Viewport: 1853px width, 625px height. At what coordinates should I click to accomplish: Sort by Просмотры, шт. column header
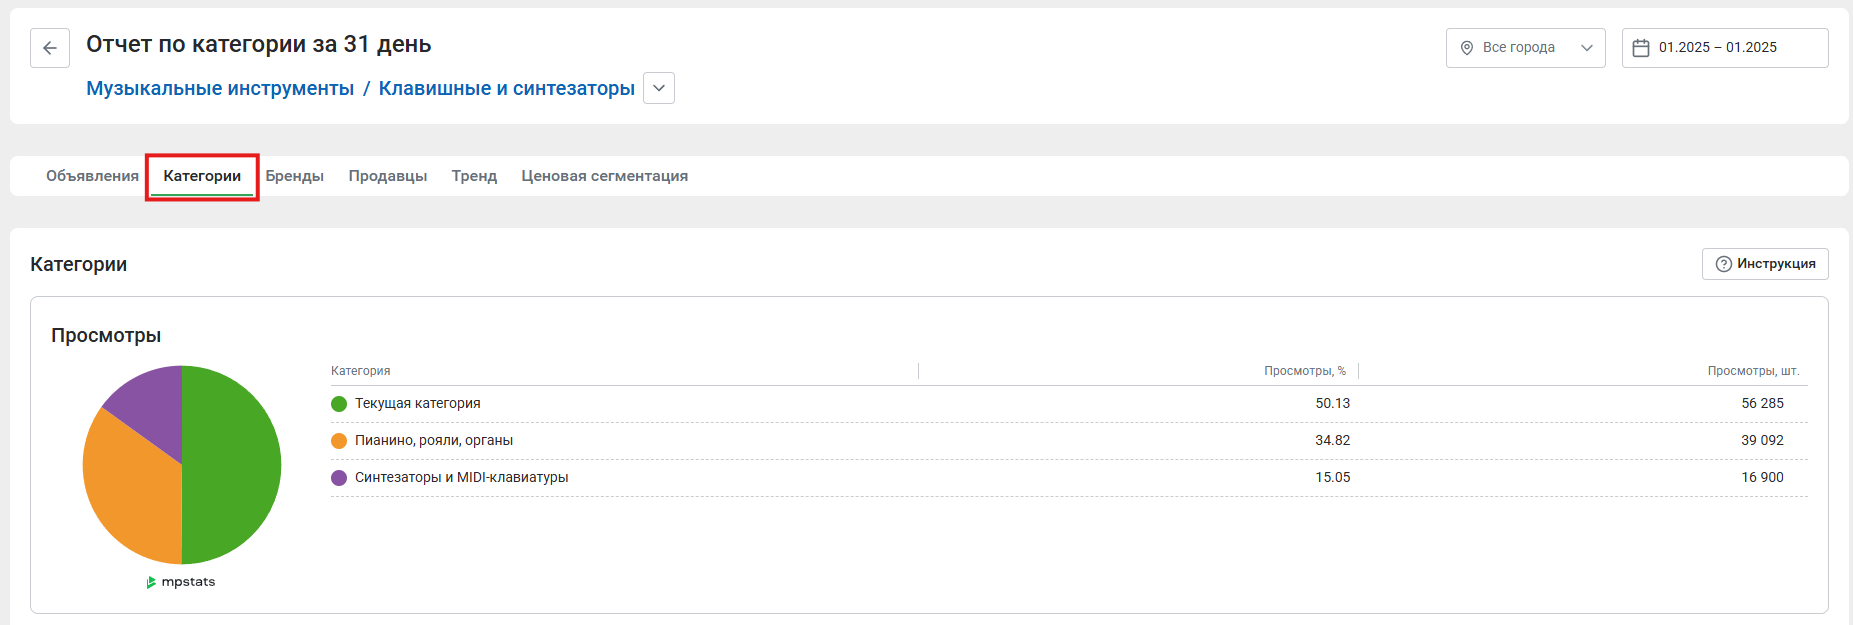[1752, 371]
